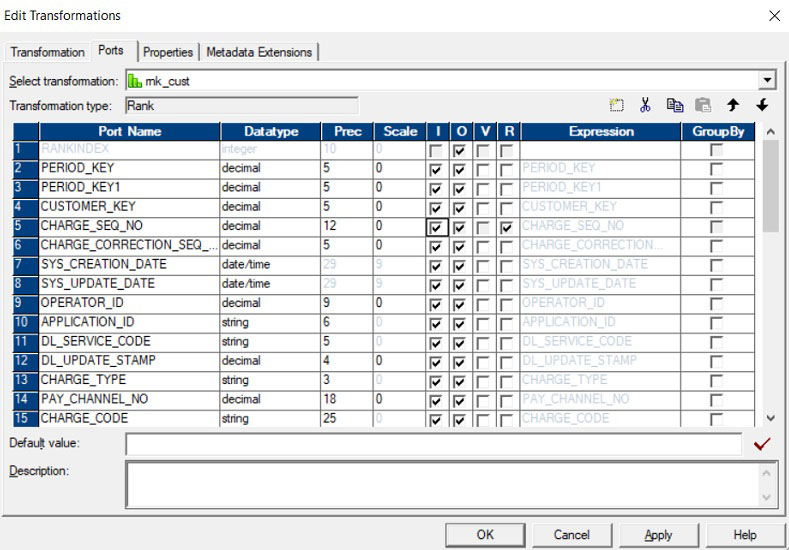Open the Select transformation dropdown

766,81
